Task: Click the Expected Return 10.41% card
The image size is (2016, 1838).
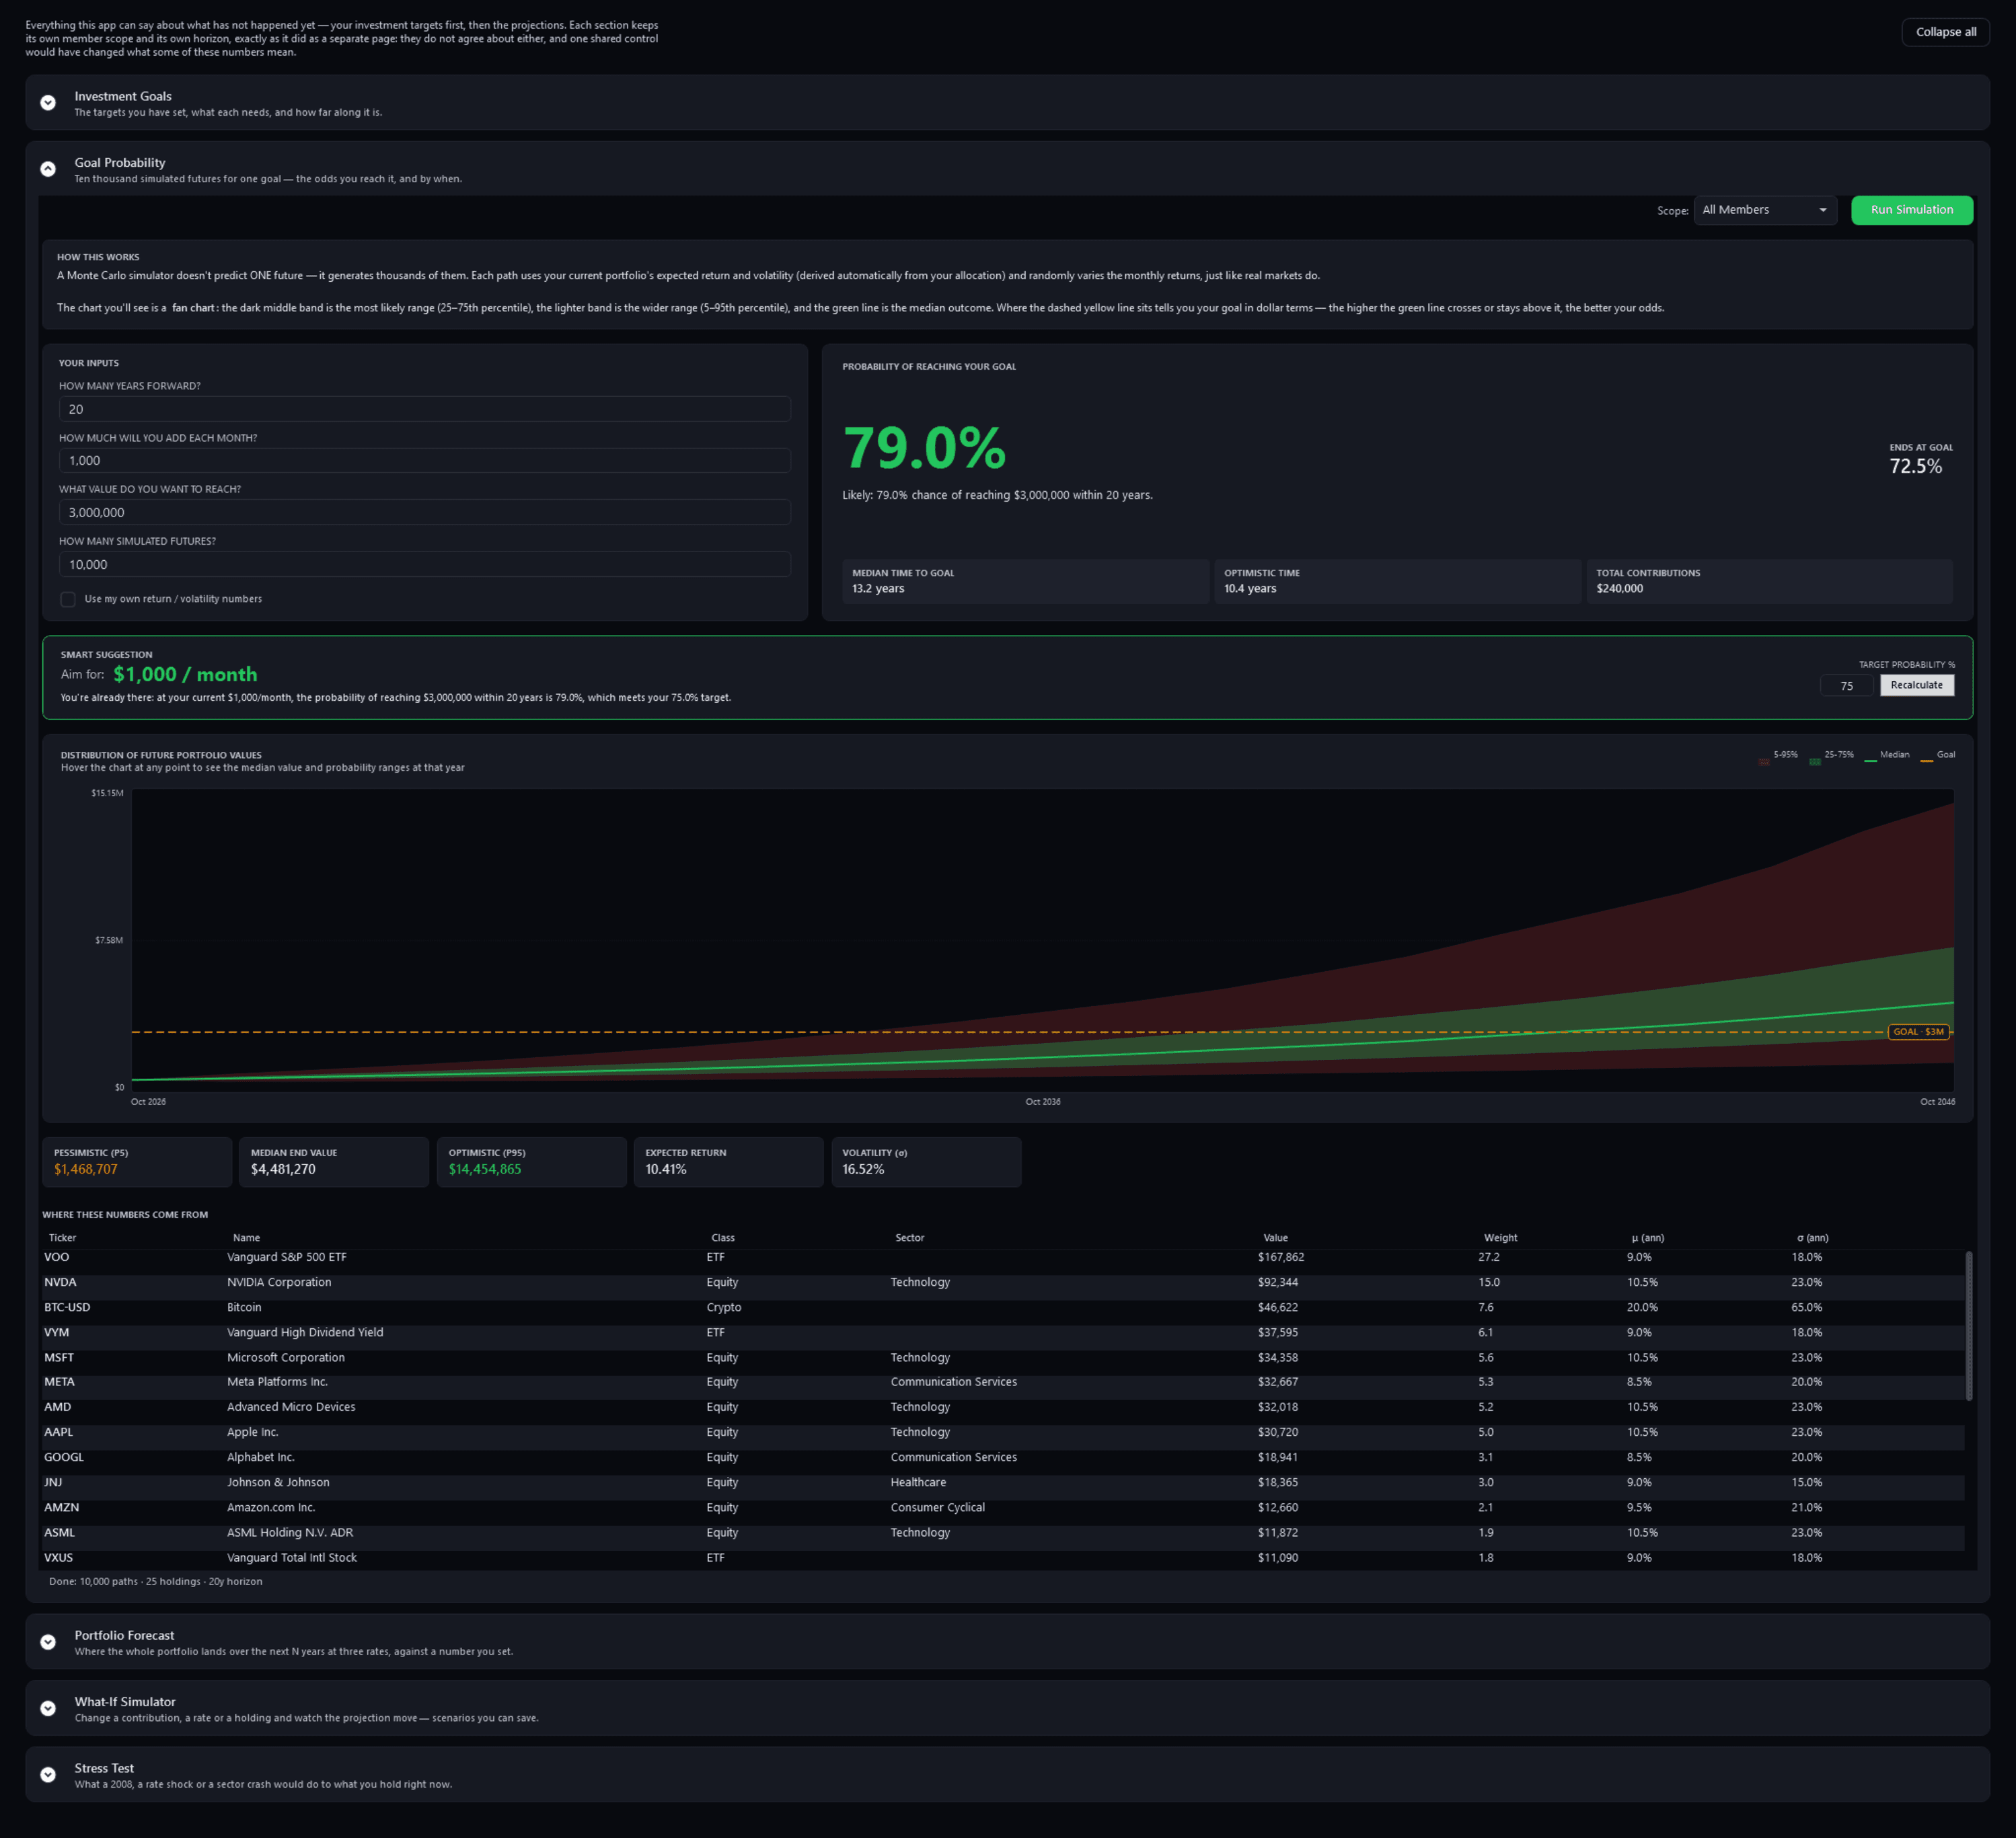Action: (x=728, y=1162)
